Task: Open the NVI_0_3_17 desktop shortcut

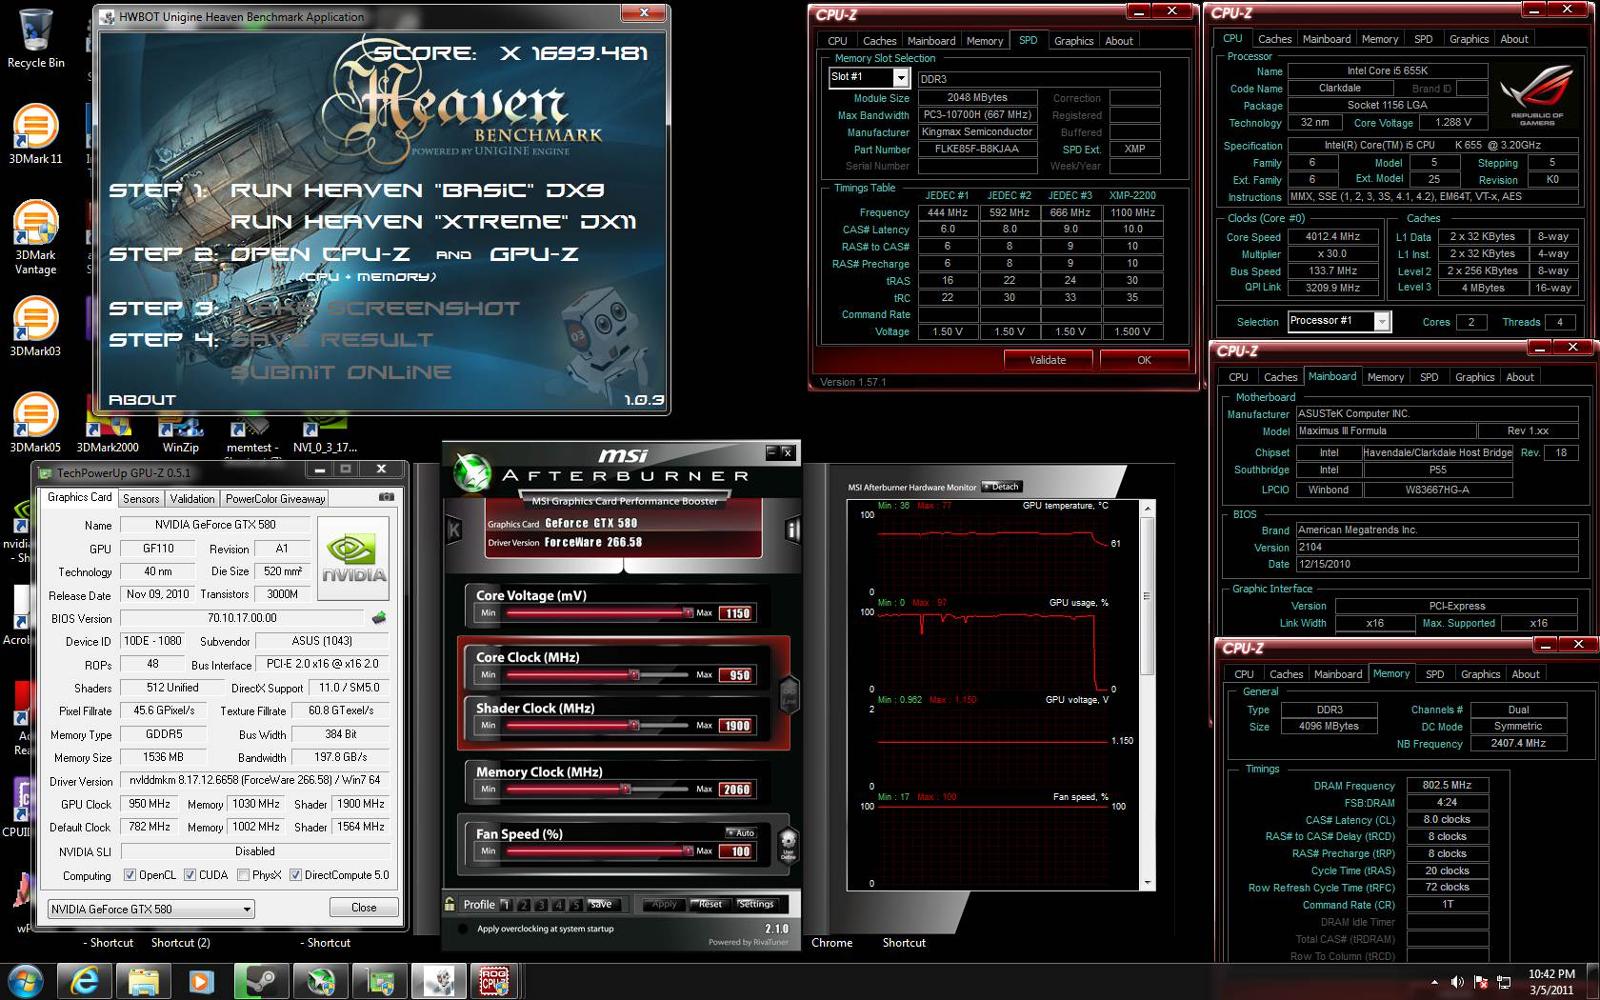Action: [x=324, y=436]
